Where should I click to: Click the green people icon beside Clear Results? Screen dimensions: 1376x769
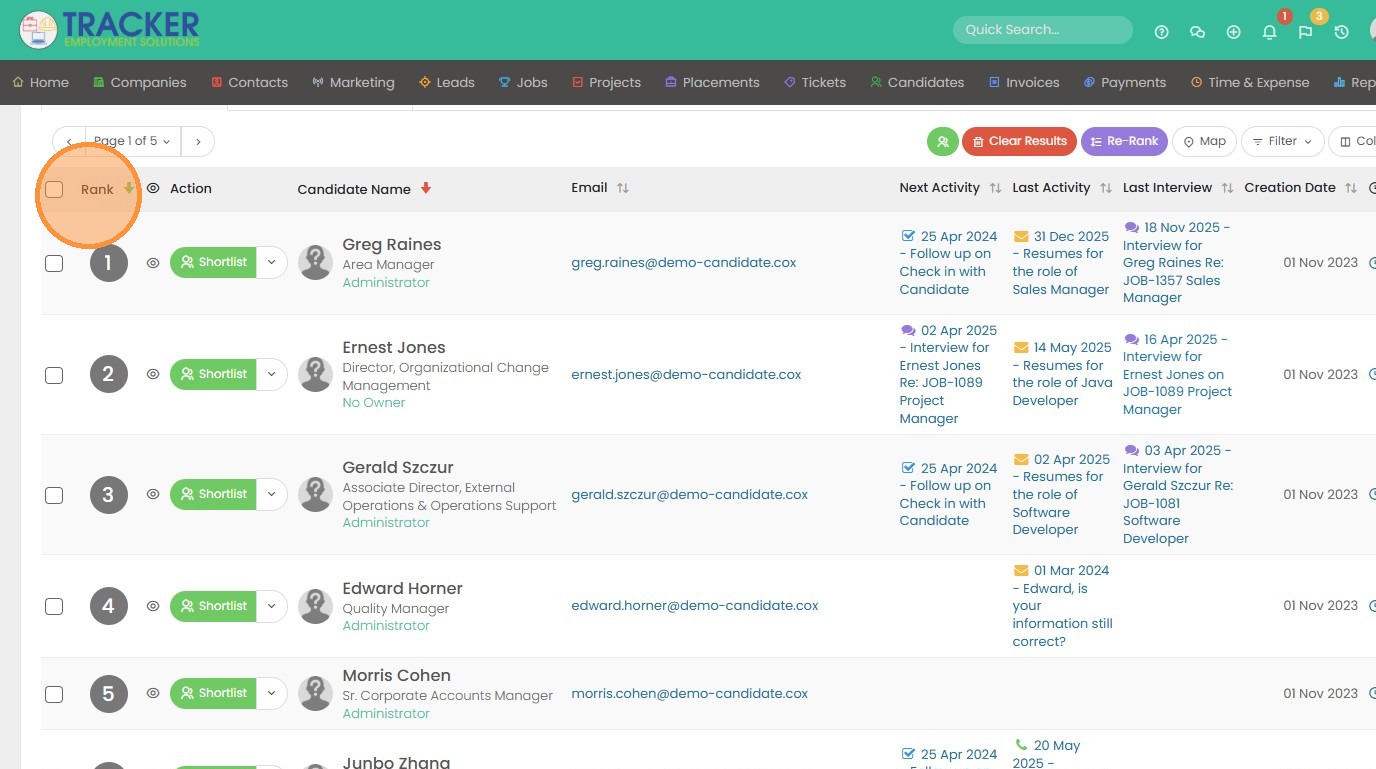coord(942,142)
